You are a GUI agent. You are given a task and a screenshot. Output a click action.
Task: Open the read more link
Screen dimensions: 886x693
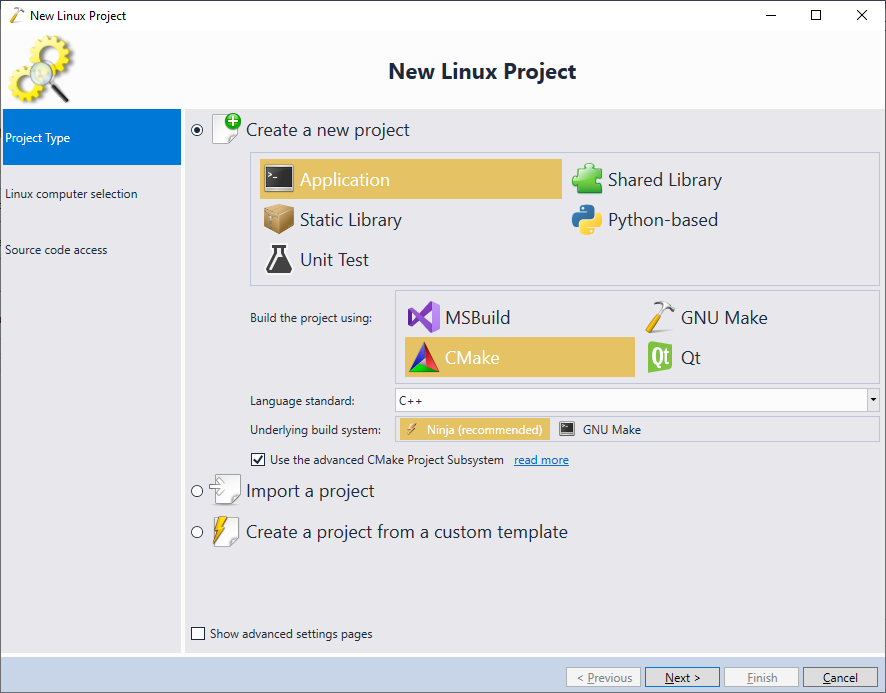point(541,460)
